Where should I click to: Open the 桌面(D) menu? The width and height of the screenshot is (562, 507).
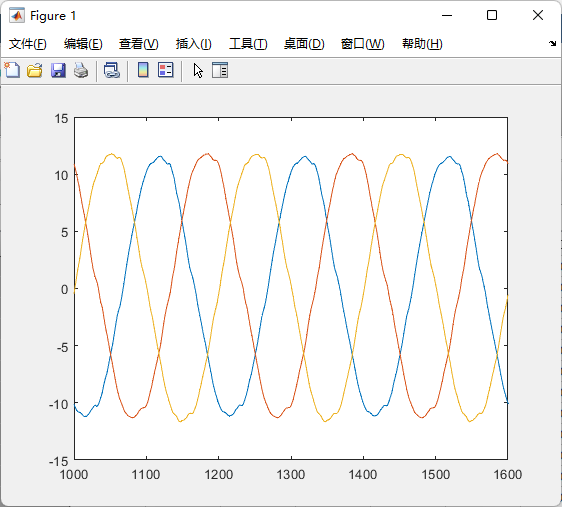tap(304, 44)
